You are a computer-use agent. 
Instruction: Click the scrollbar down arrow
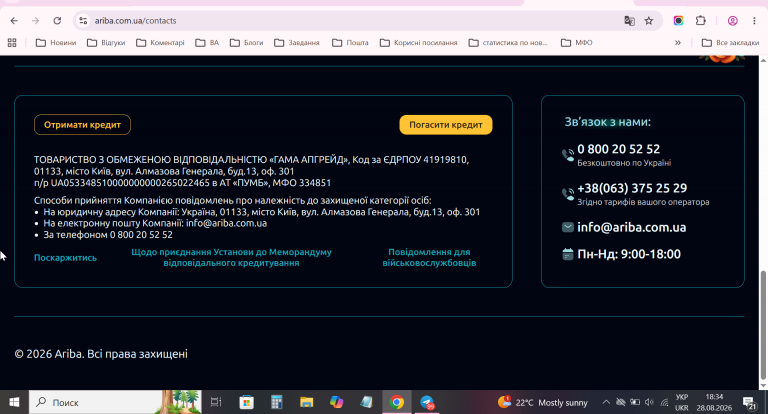pos(763,386)
